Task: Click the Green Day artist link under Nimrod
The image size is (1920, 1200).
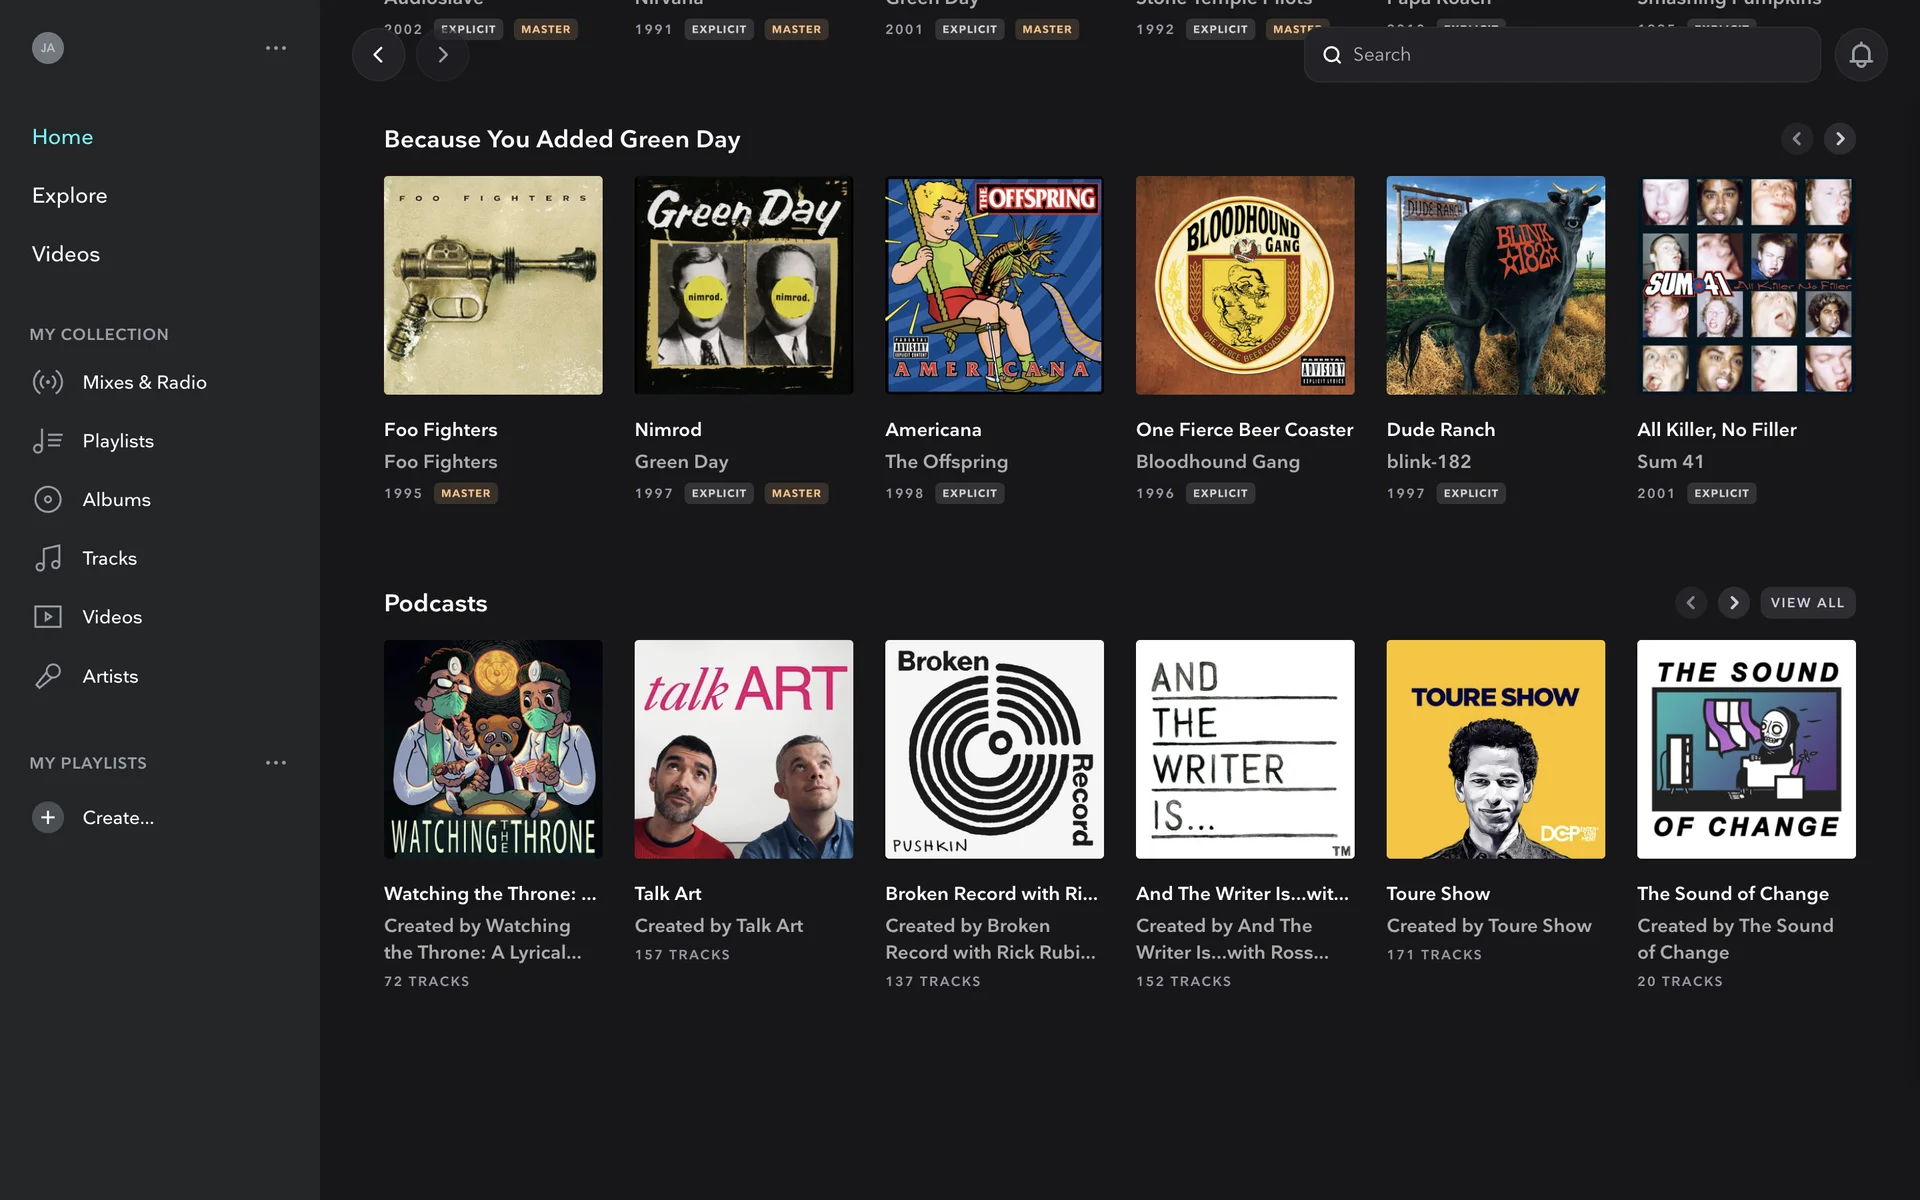Action: (x=681, y=461)
